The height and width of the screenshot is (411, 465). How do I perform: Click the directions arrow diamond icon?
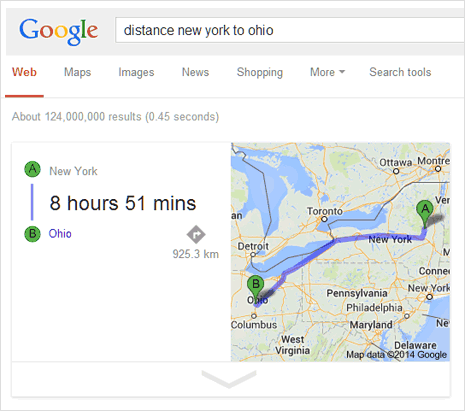(x=196, y=235)
